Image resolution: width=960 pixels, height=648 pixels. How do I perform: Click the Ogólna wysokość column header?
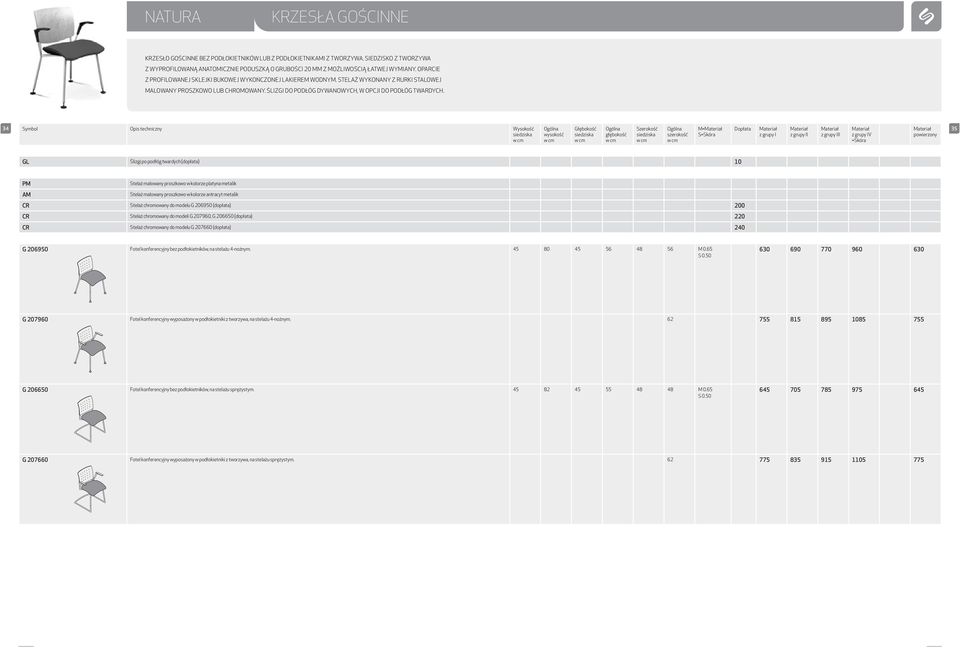(x=553, y=135)
